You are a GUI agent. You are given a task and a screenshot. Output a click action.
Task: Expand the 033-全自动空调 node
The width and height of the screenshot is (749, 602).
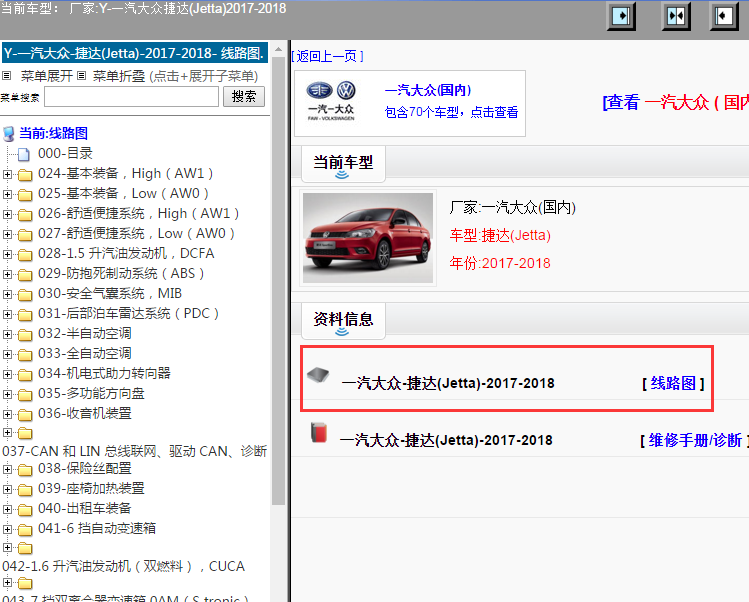coord(7,354)
